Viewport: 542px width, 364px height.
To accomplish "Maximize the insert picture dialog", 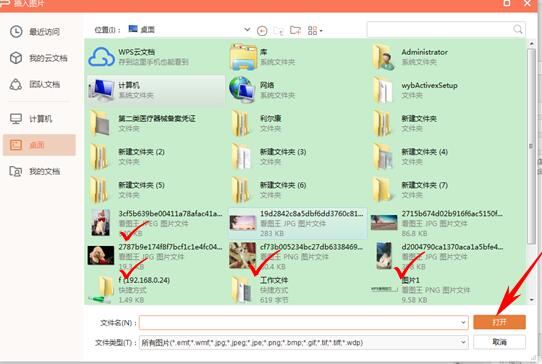I will coord(507,3).
